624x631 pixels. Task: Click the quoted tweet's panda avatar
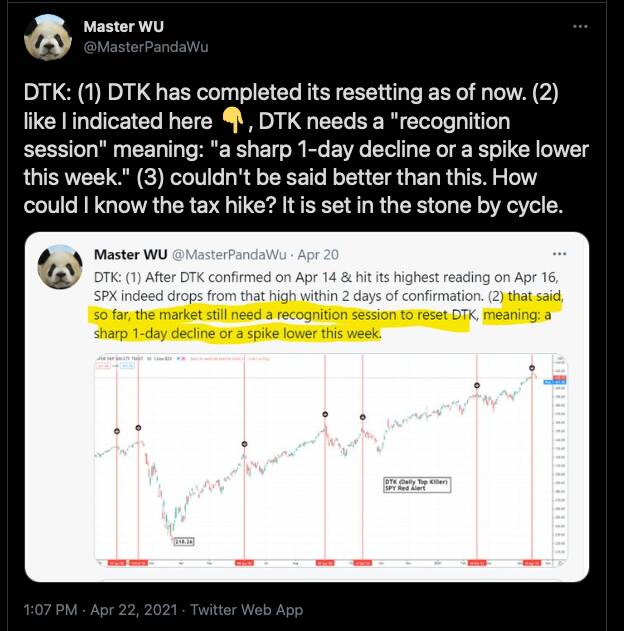[x=60, y=267]
